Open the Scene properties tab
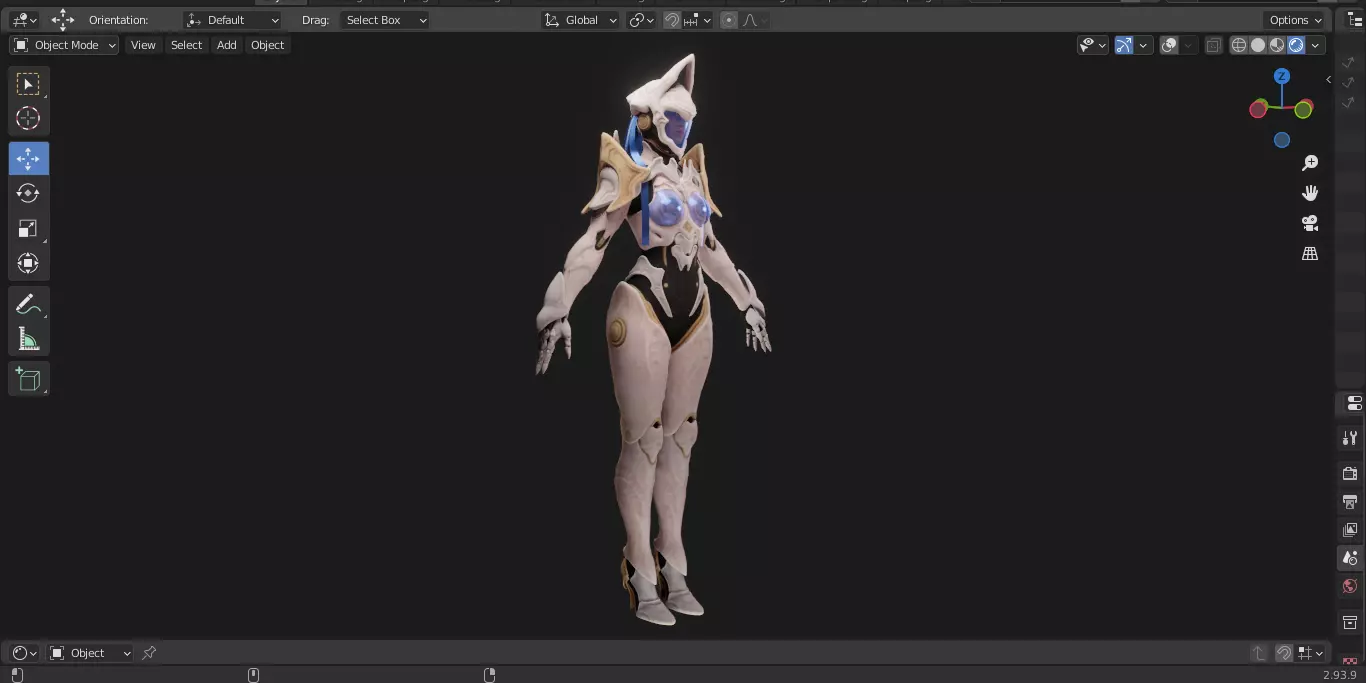 [x=1350, y=558]
